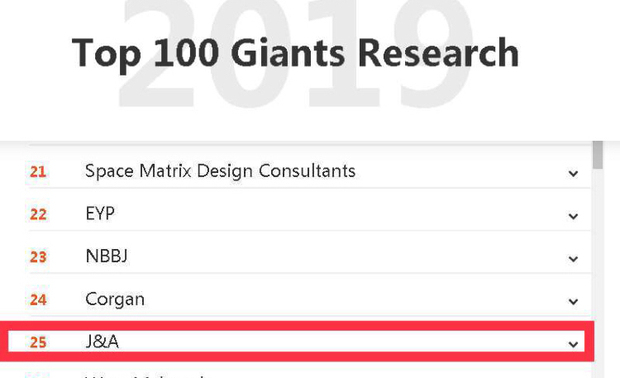Click rank number 21
The image size is (620, 378).
pyautogui.click(x=38, y=172)
